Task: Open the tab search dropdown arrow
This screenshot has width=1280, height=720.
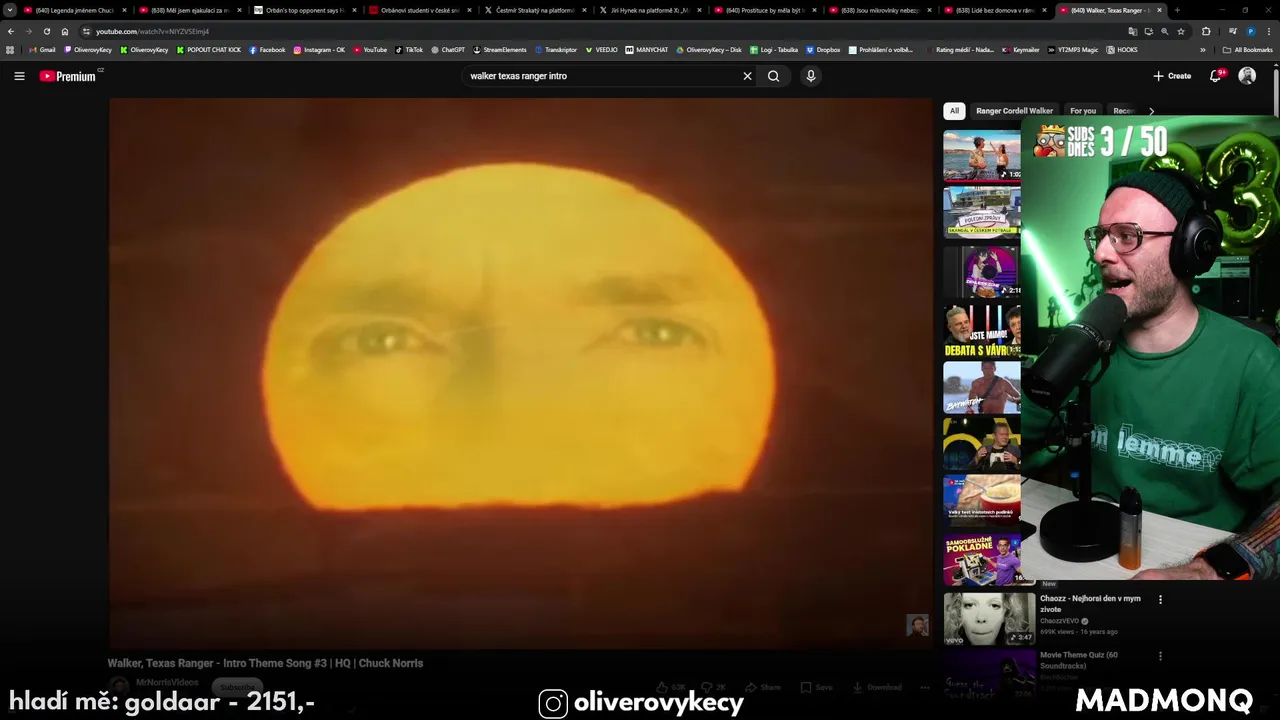Action: coord(10,10)
